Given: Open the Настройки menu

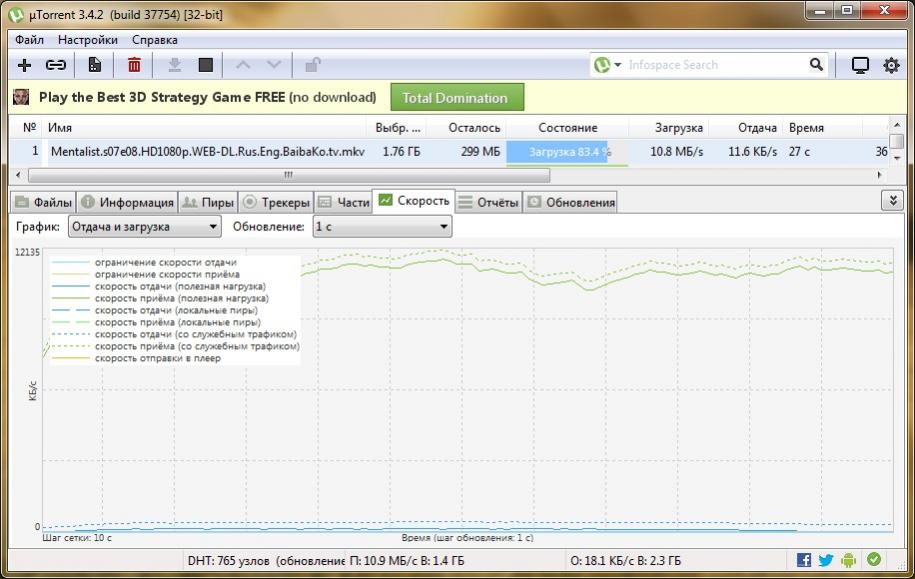Looking at the screenshot, I should click(x=88, y=40).
